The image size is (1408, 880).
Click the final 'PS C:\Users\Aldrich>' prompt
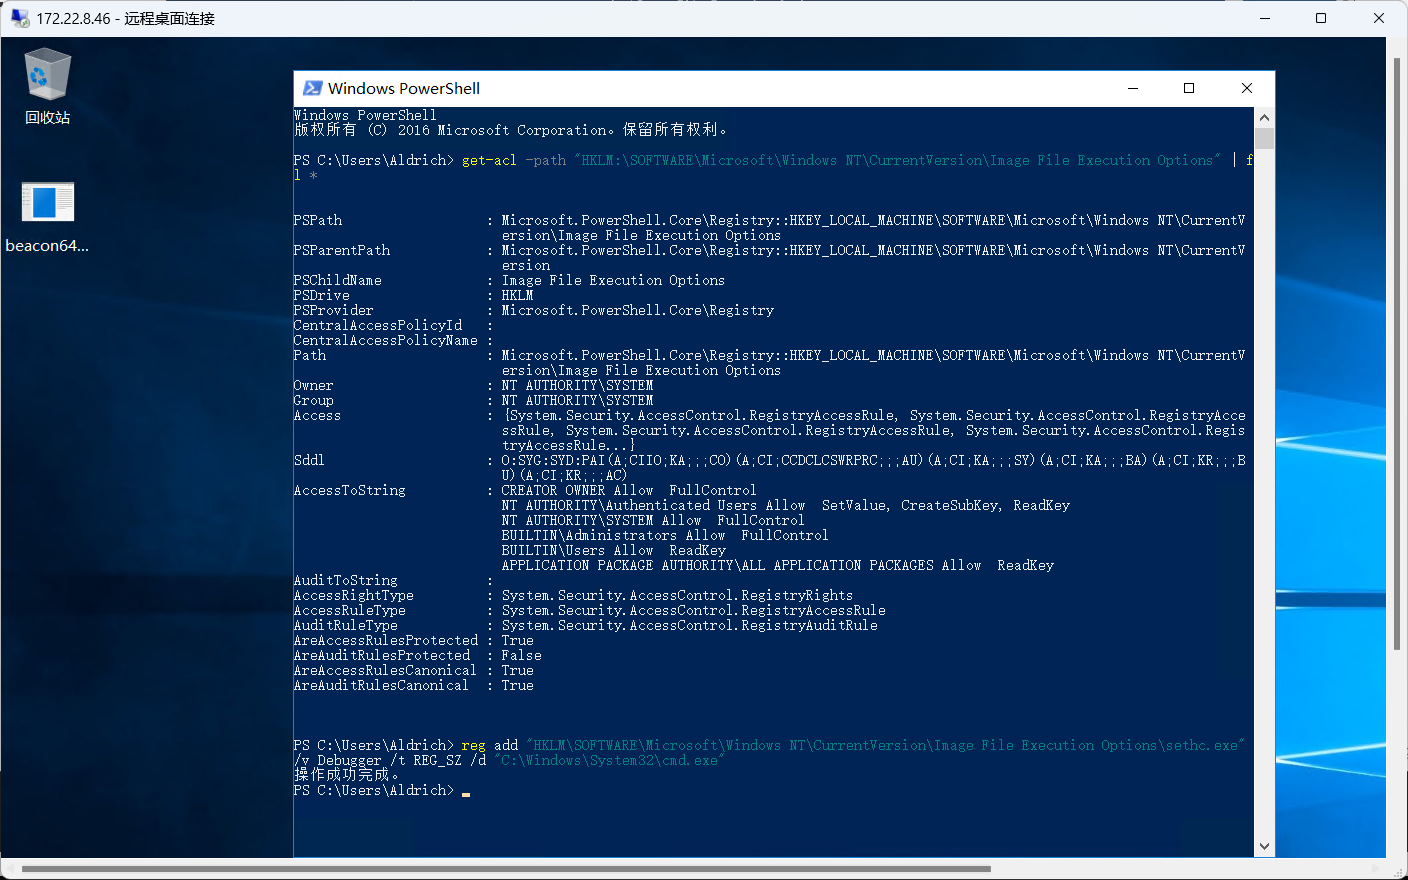click(x=374, y=790)
